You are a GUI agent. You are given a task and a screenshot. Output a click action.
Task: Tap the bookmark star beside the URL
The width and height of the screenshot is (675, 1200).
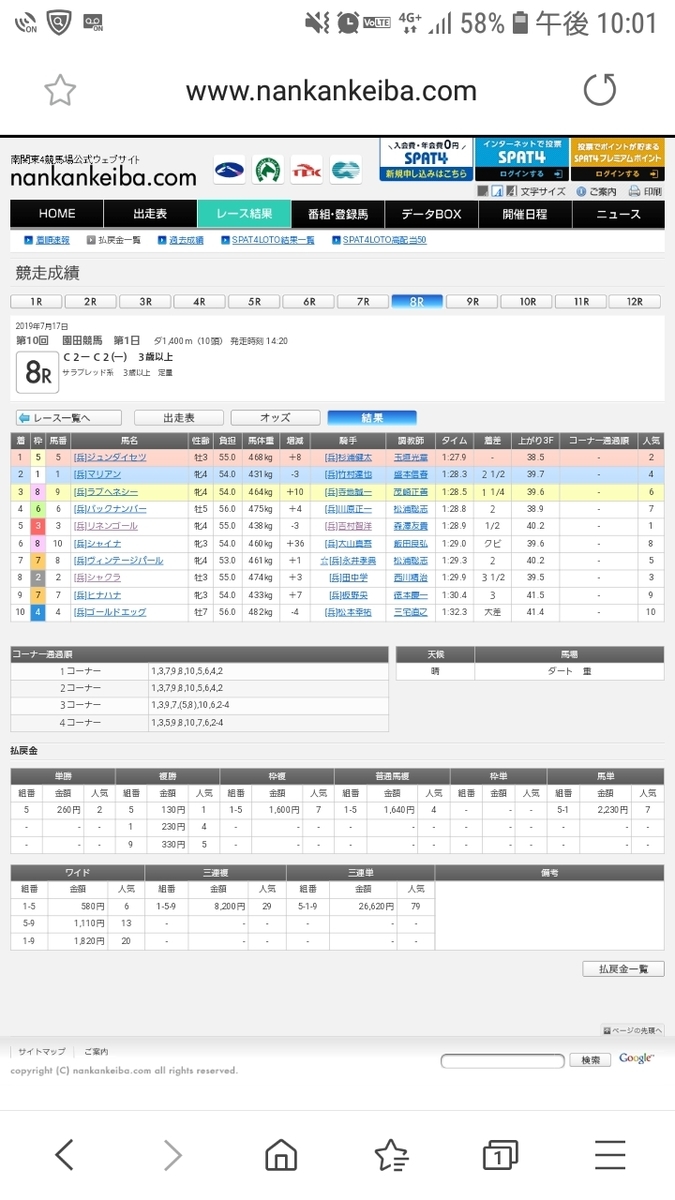tap(60, 91)
